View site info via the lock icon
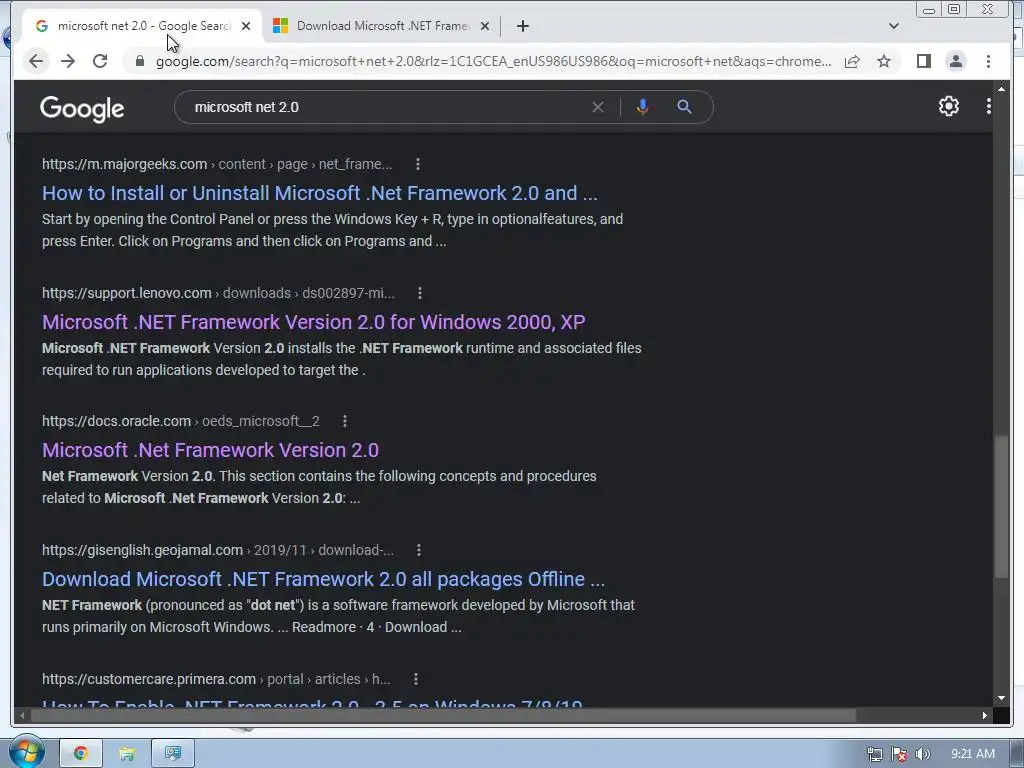The height and width of the screenshot is (768, 1024). click(139, 61)
